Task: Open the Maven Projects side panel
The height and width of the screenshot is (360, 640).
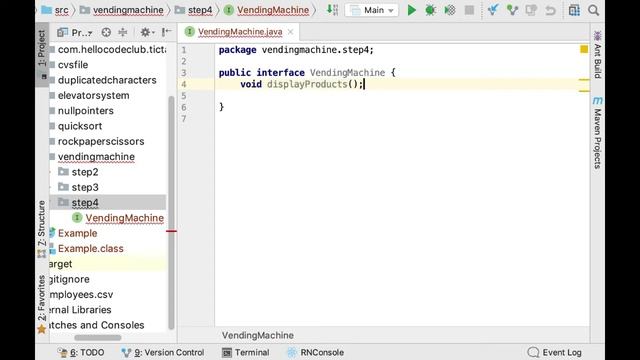Action: (597, 133)
